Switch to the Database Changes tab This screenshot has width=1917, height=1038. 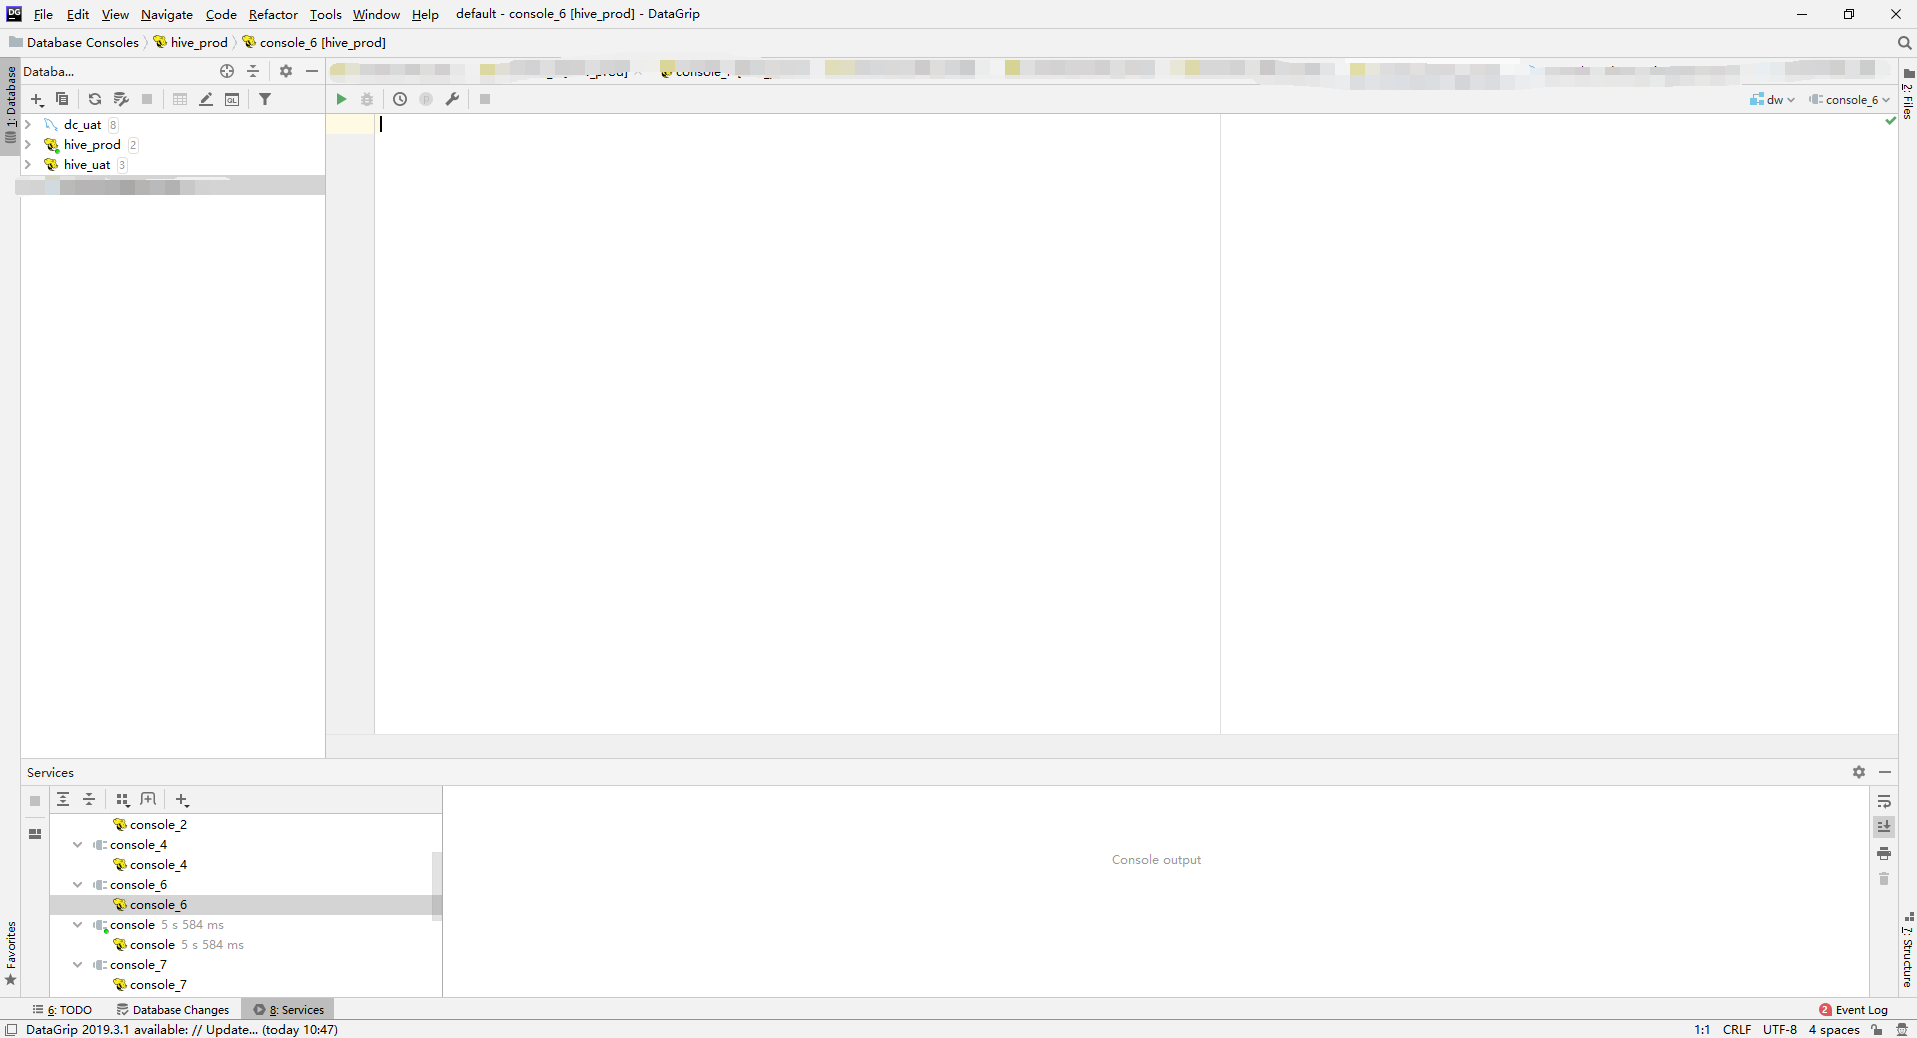click(x=173, y=1009)
